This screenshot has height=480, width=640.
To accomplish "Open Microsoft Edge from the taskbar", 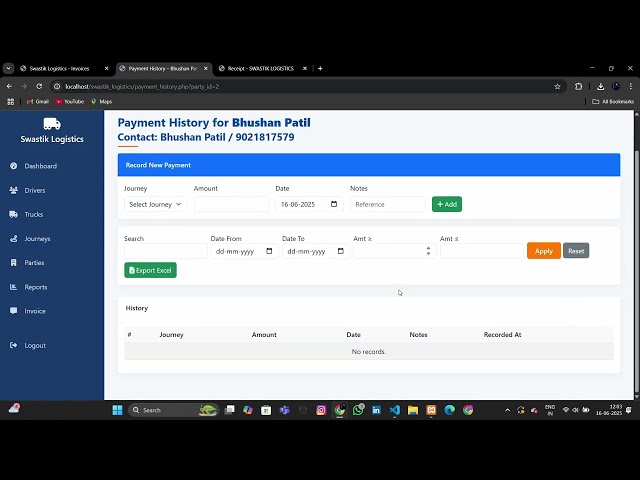I will click(x=449, y=410).
